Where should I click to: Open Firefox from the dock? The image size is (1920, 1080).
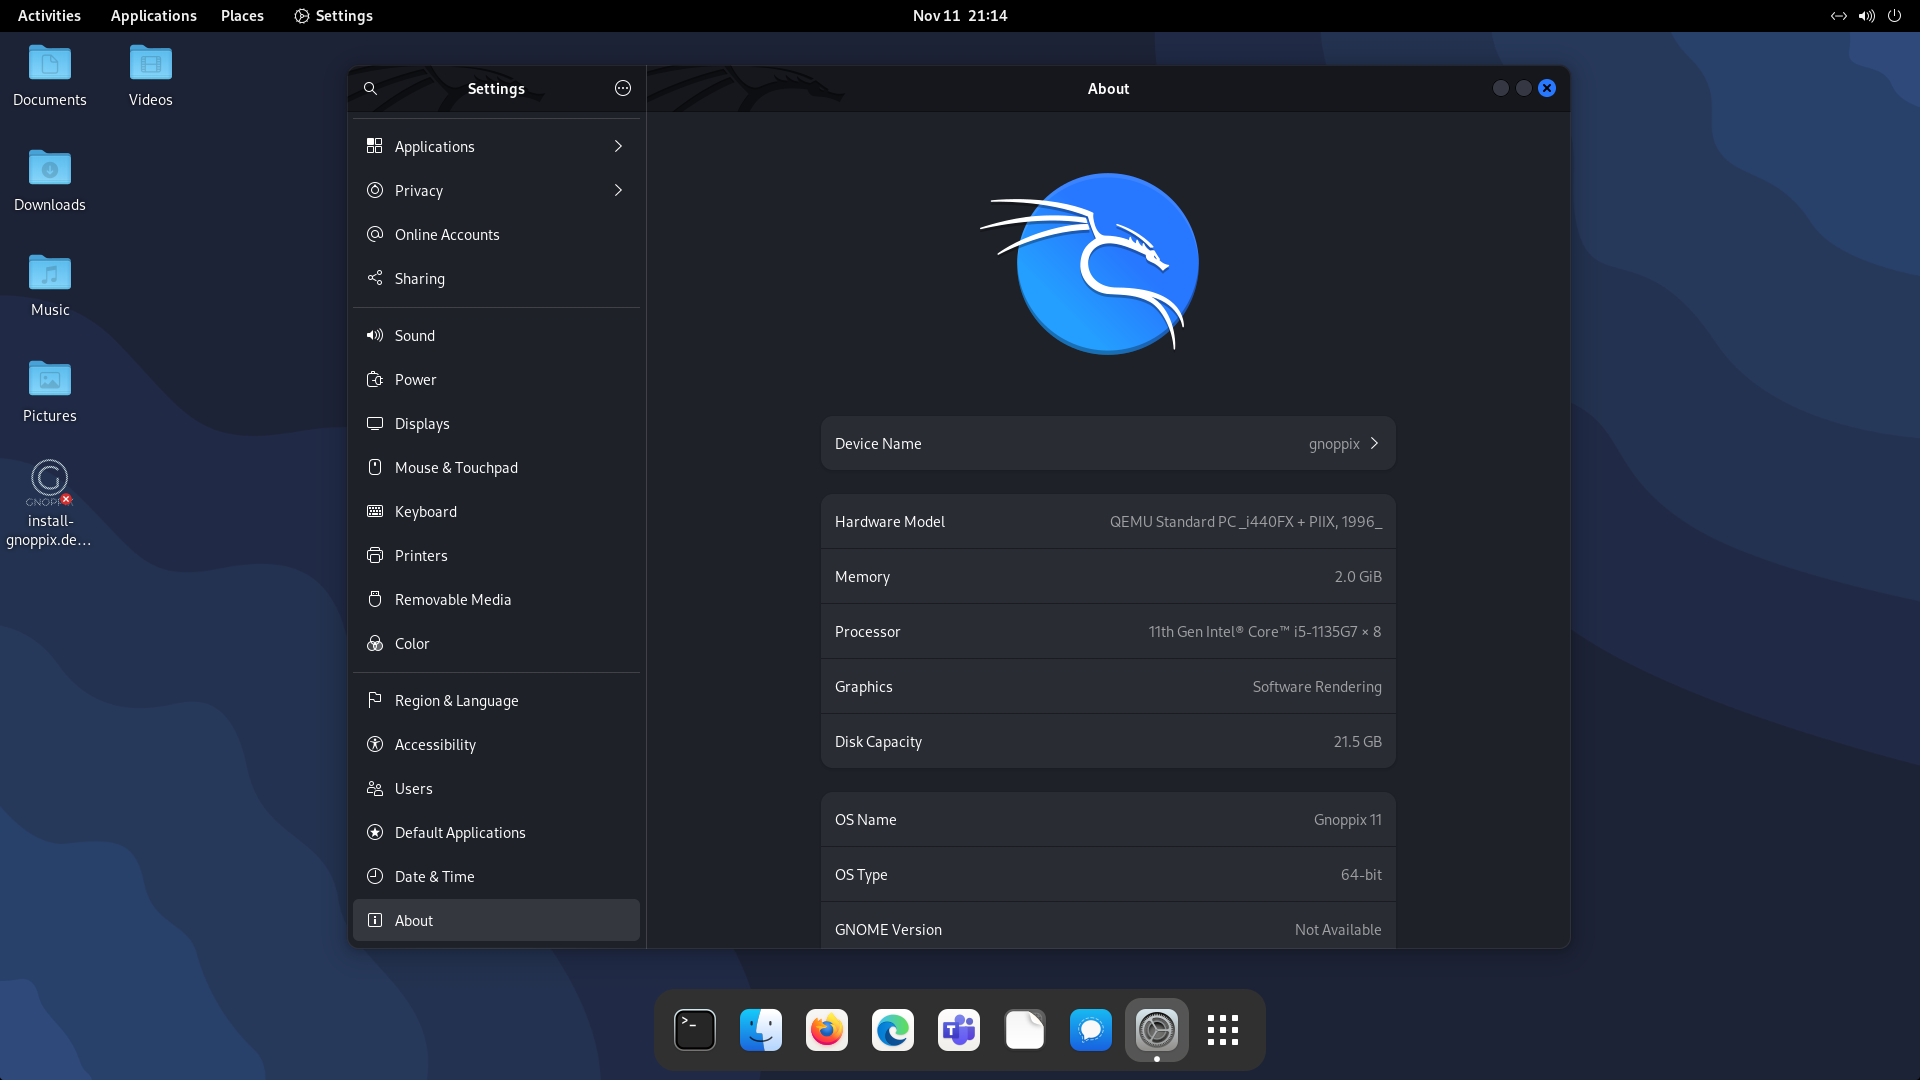coord(827,1030)
